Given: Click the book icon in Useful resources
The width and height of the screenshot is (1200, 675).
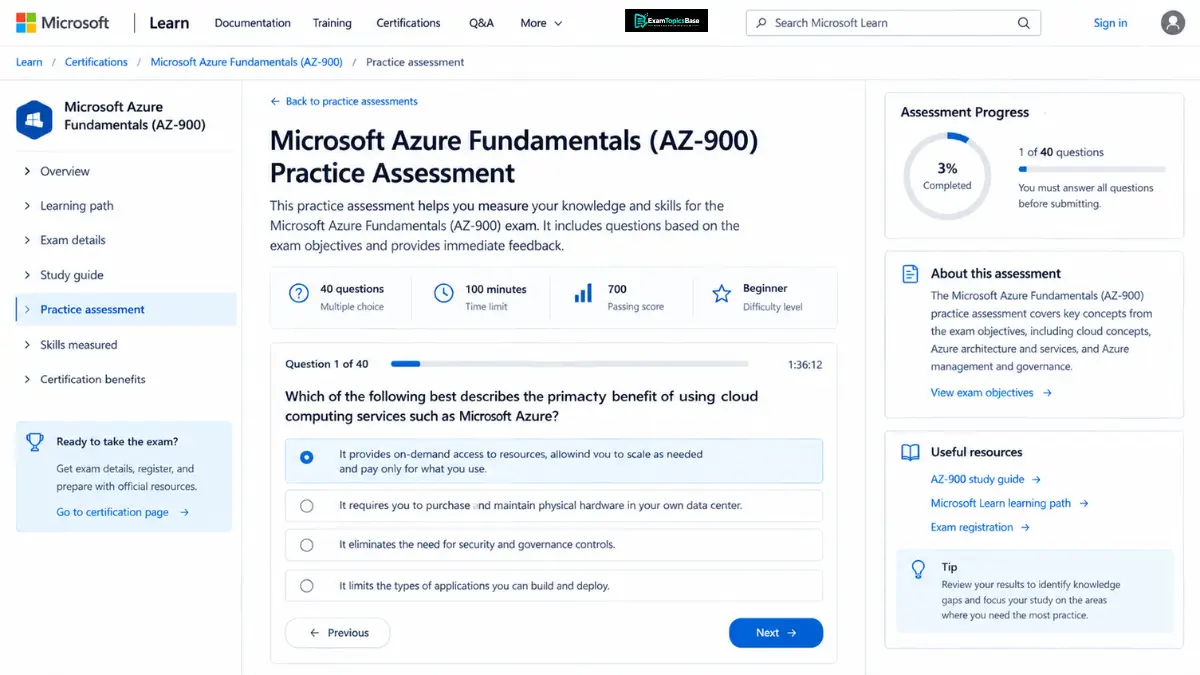Looking at the screenshot, I should 910,452.
